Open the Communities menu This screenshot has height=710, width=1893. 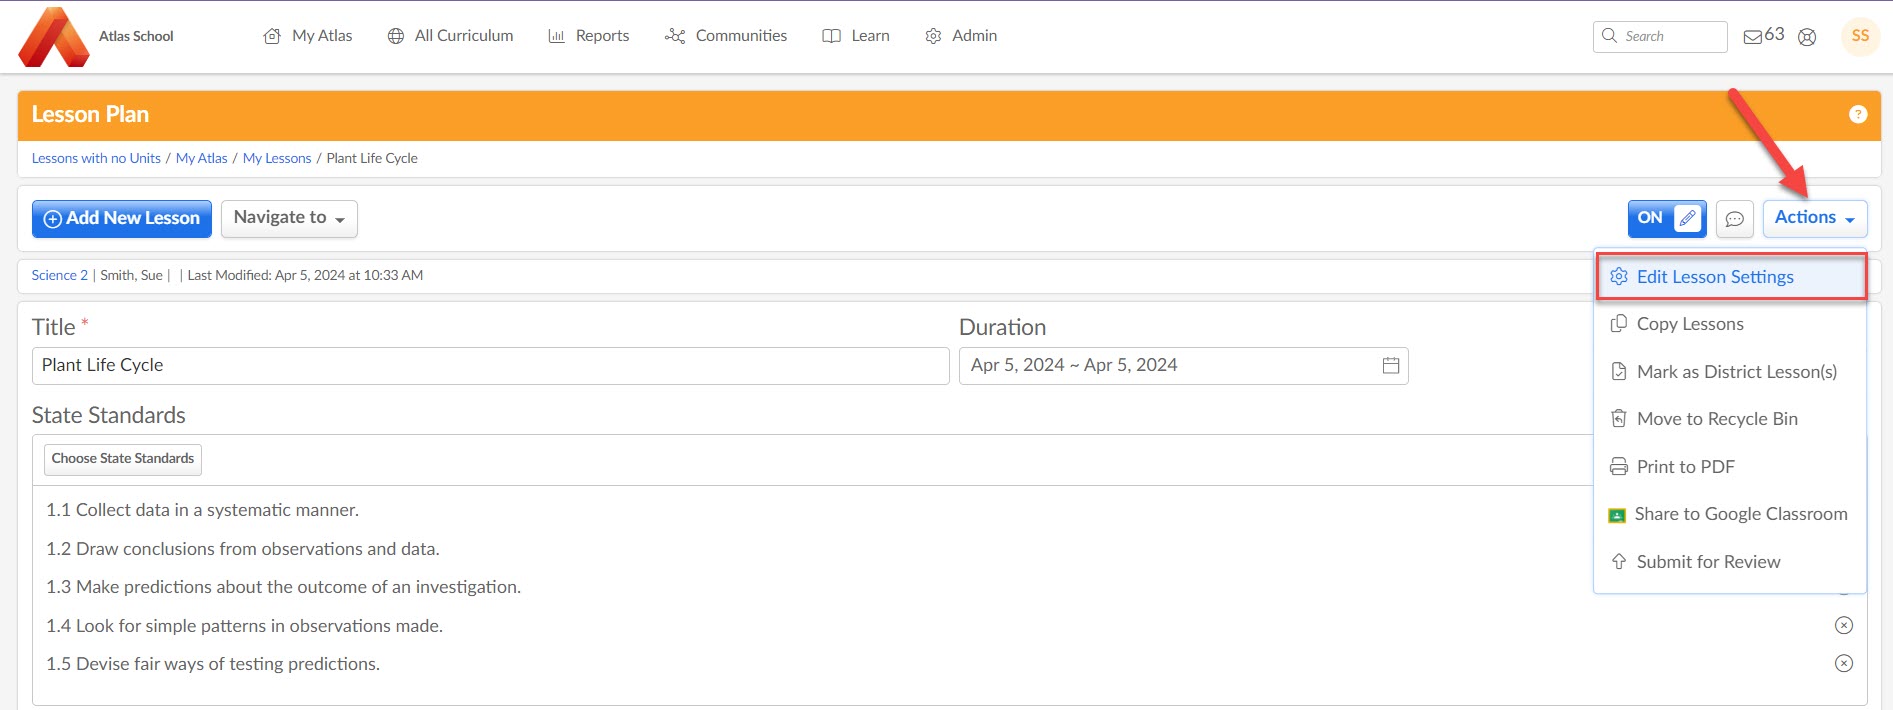click(726, 36)
